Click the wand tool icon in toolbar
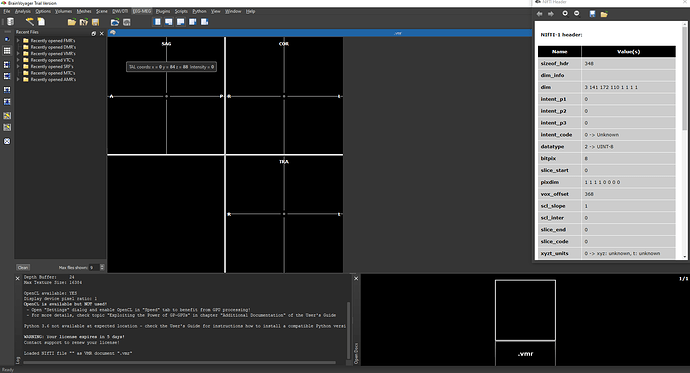Viewport: 690px width, 373px height. click(x=29, y=22)
